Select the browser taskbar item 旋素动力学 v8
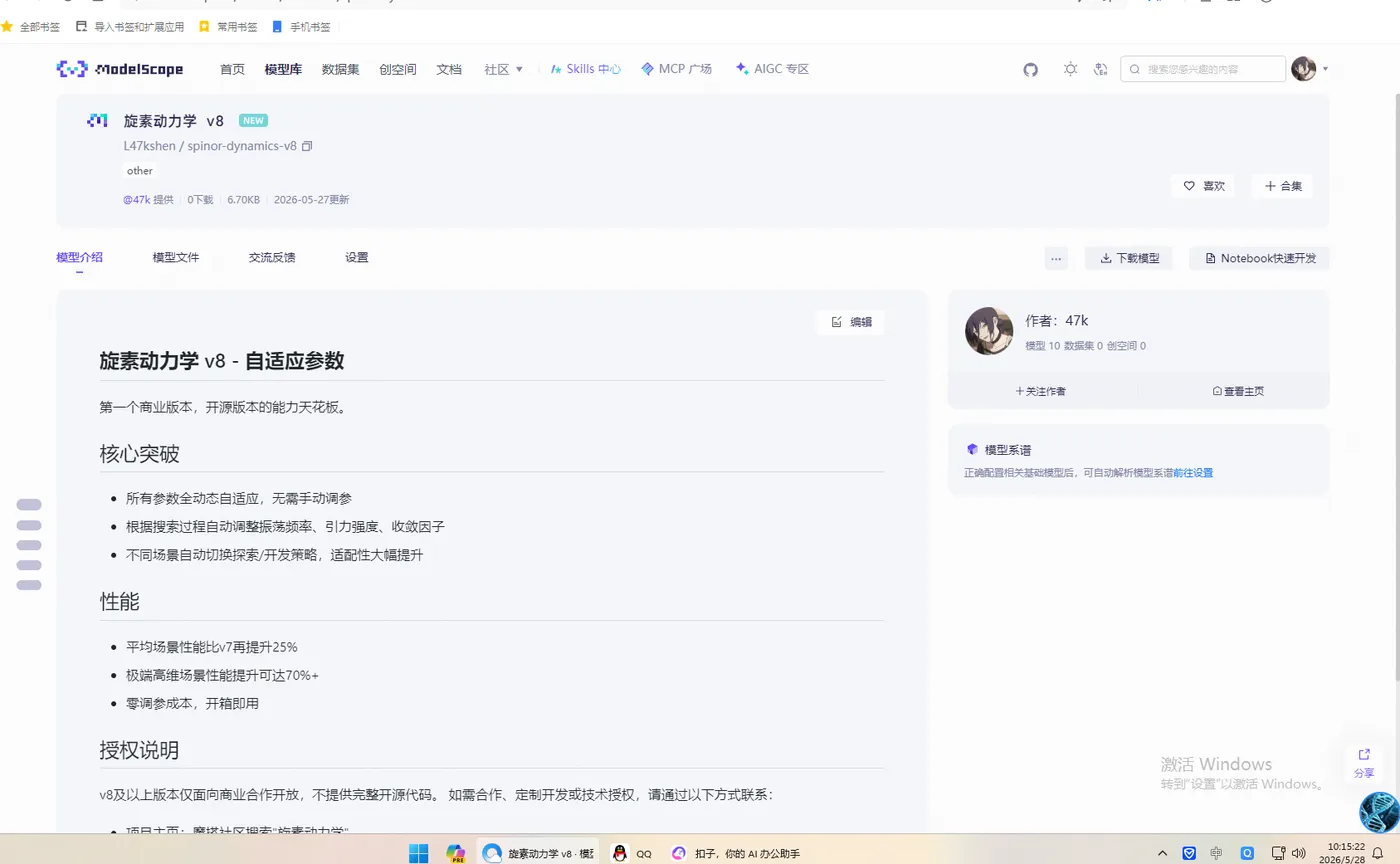Screen dimensions: 1400x864 point(538,853)
